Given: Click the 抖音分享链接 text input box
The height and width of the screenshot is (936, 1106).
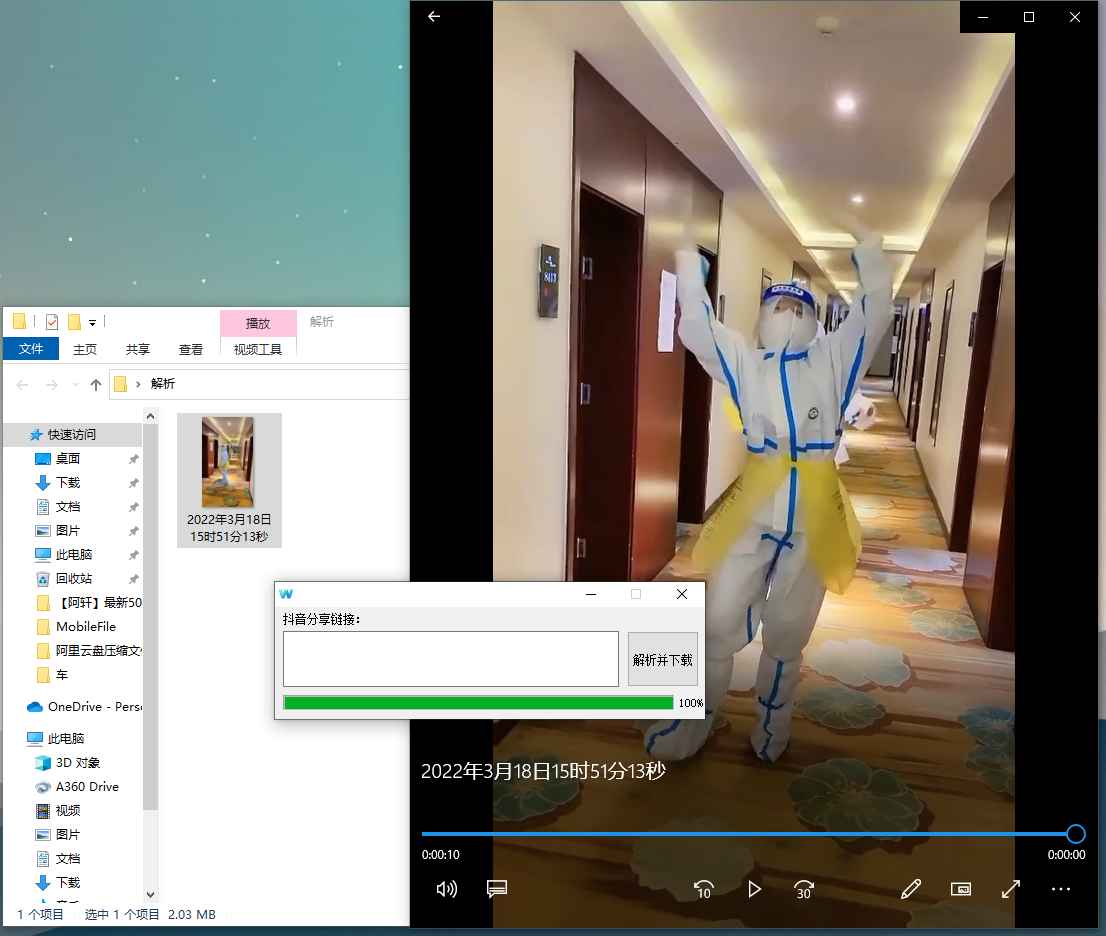Looking at the screenshot, I should [x=451, y=659].
